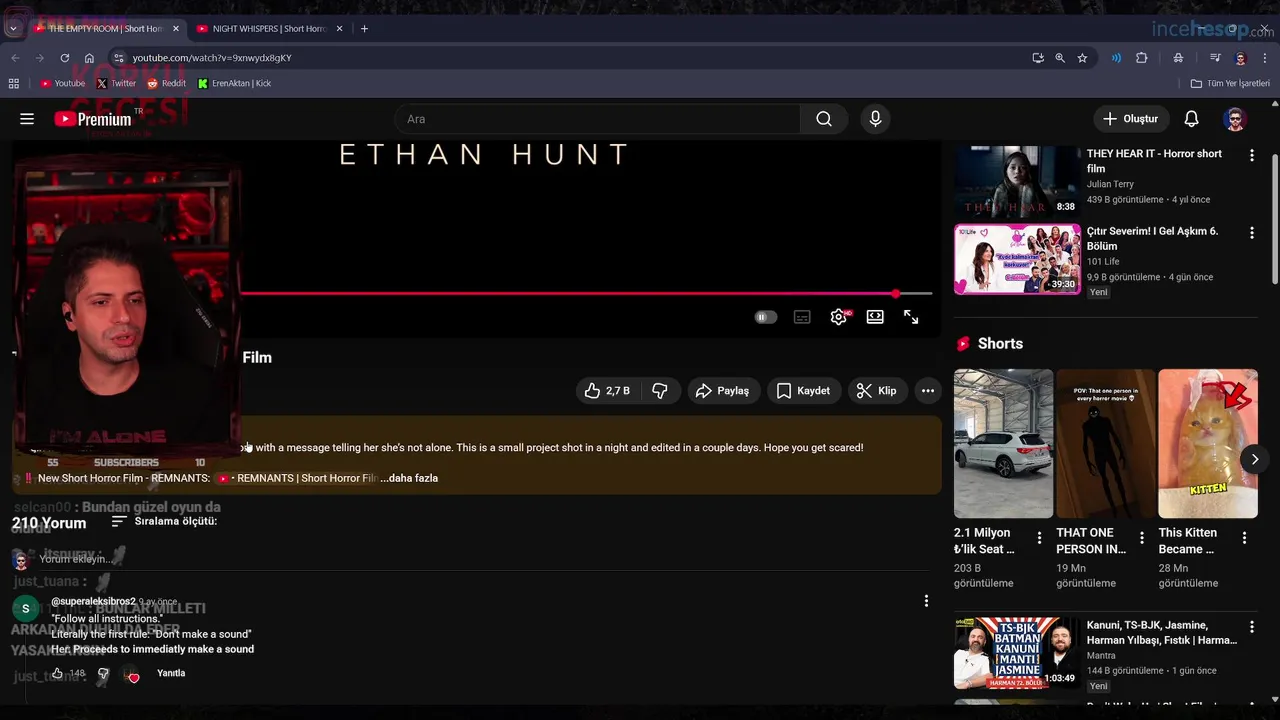1280x720 pixels.
Task: Close the NIGHT WHISPERS tab
Action: pos(340,29)
